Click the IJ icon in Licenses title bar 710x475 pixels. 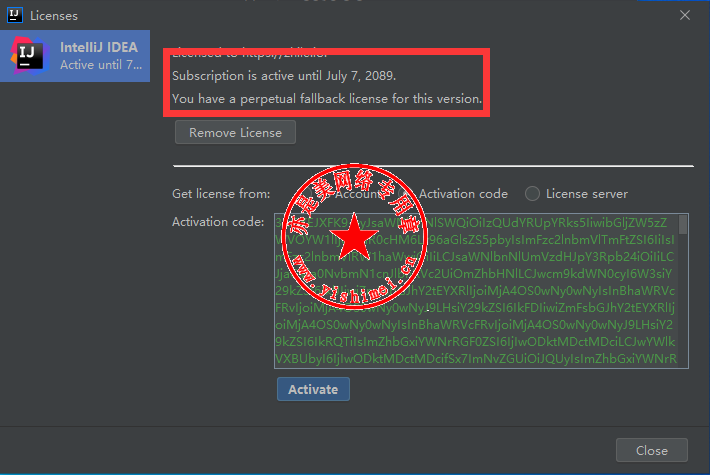pos(15,15)
